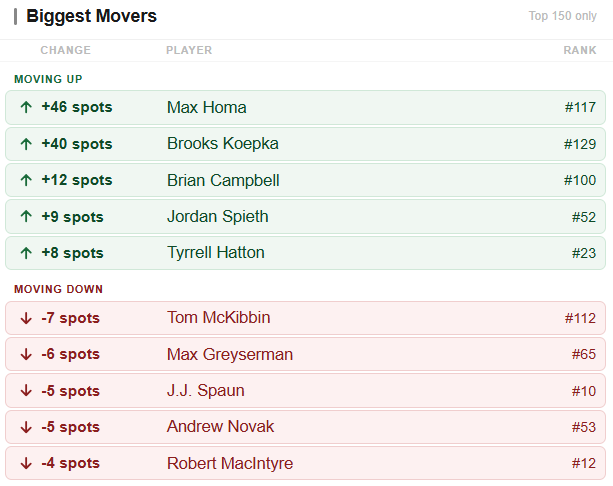Click the up arrow in Jordan Spieth row
Screen dimensions: 613x486
pyautogui.click(x=26, y=216)
